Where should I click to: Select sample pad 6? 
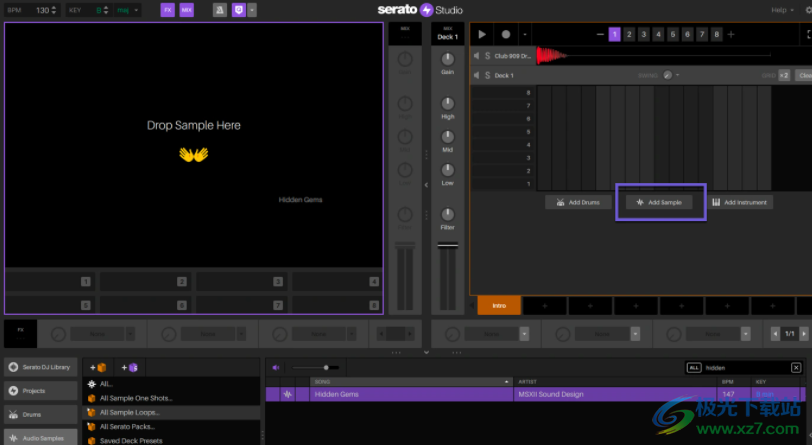[146, 305]
